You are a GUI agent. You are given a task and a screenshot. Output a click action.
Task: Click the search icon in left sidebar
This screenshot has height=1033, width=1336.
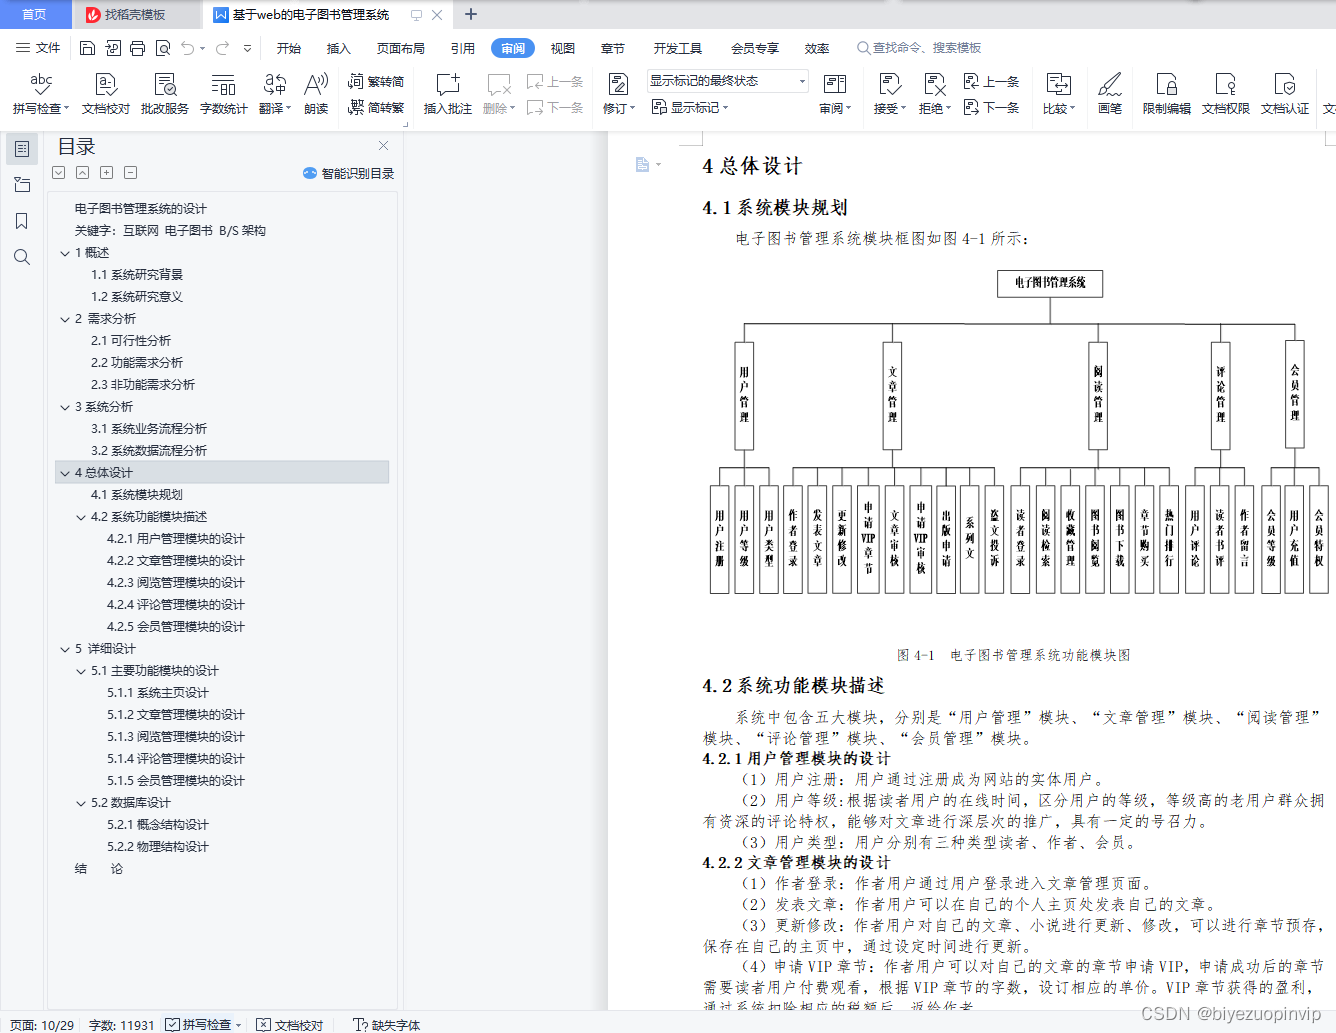(x=22, y=257)
